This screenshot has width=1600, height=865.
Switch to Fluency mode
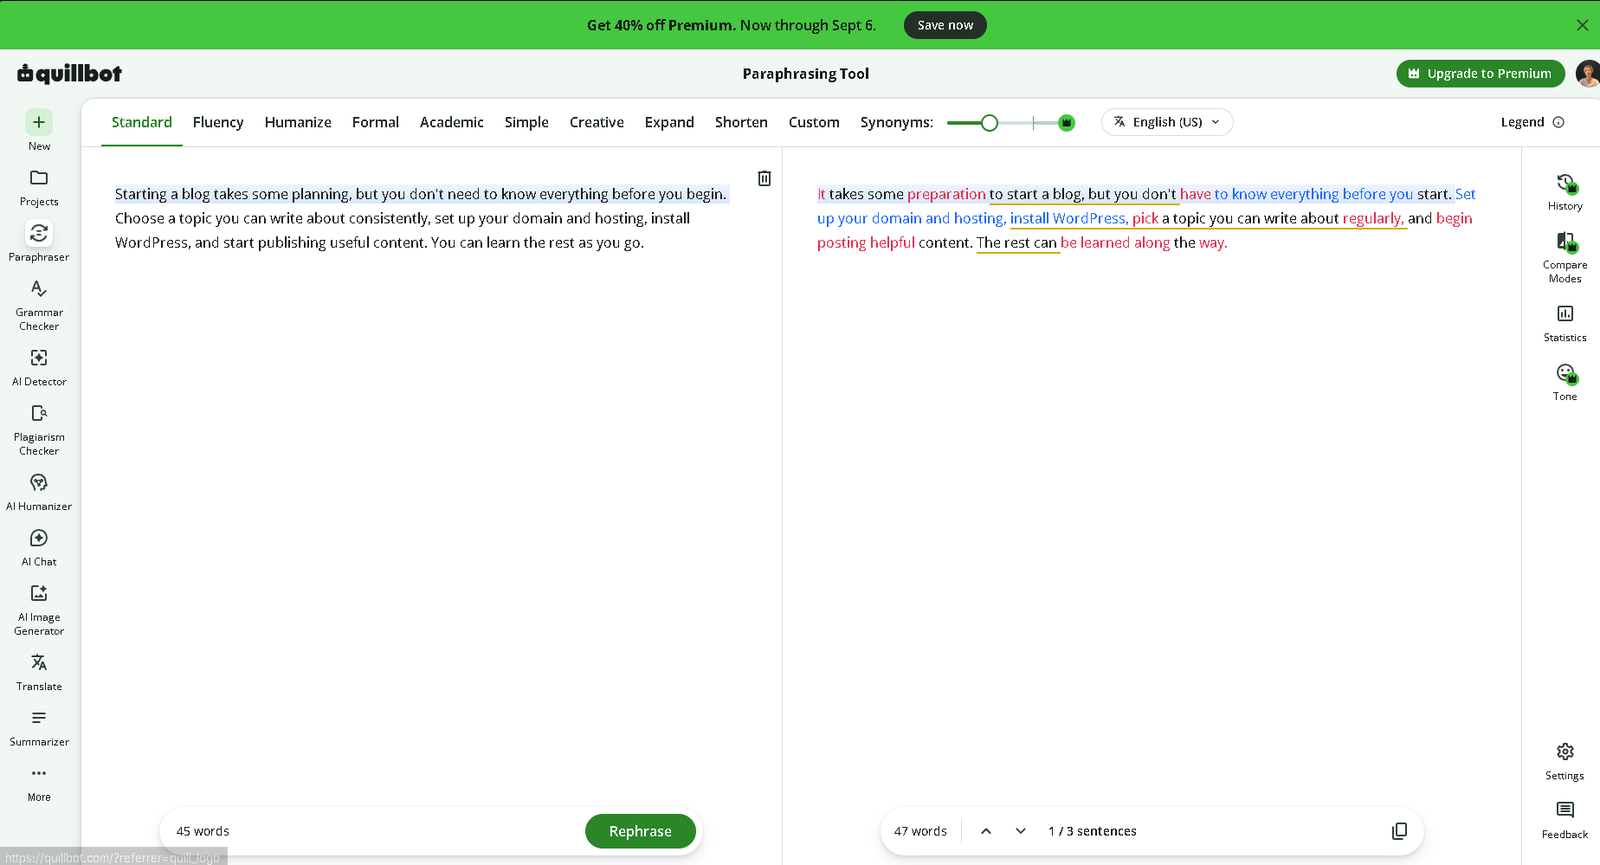coord(218,122)
